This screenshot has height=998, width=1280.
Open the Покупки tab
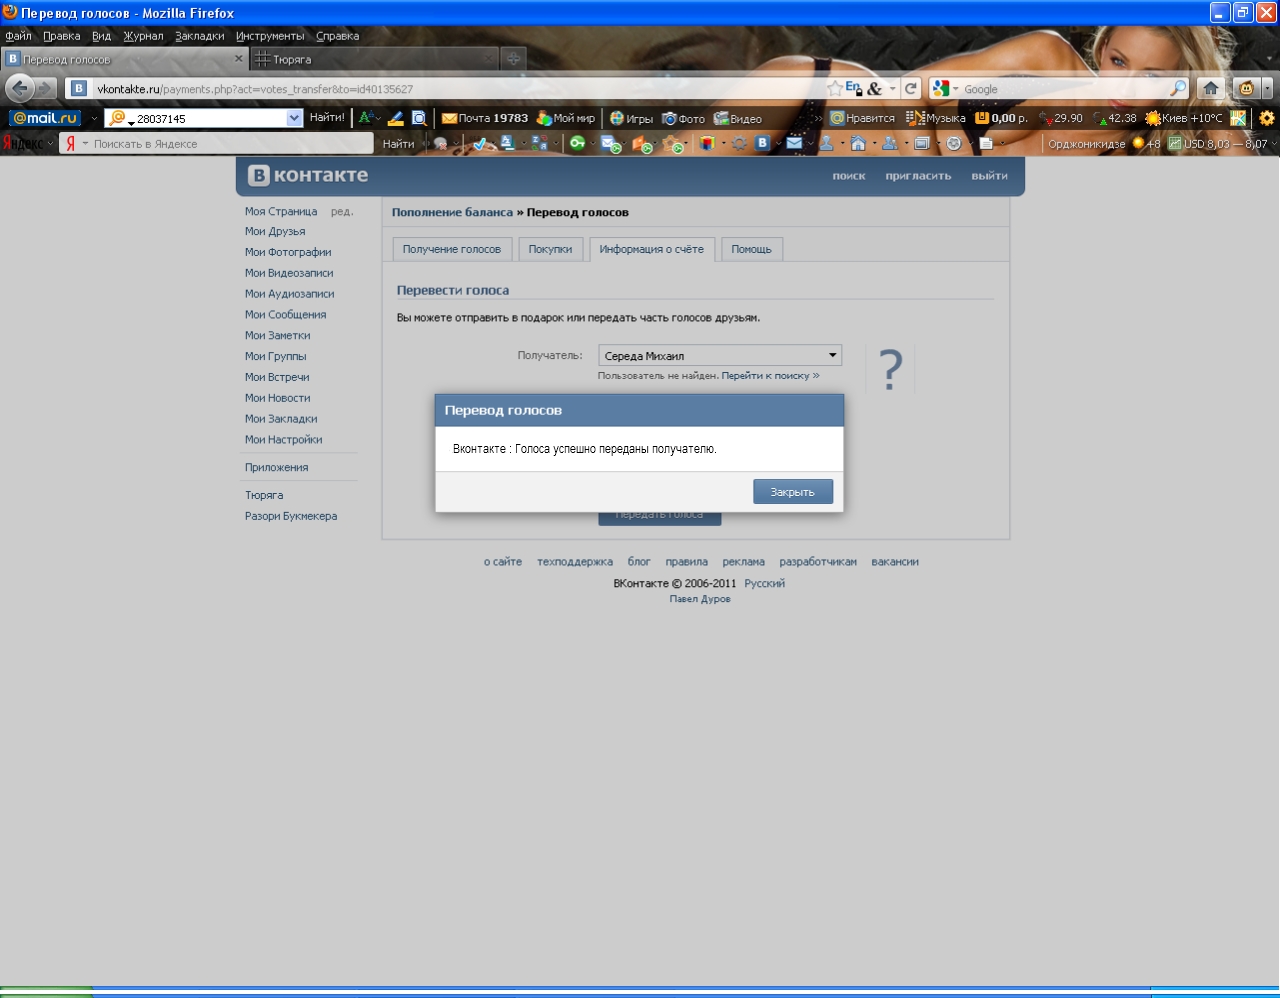(x=550, y=249)
